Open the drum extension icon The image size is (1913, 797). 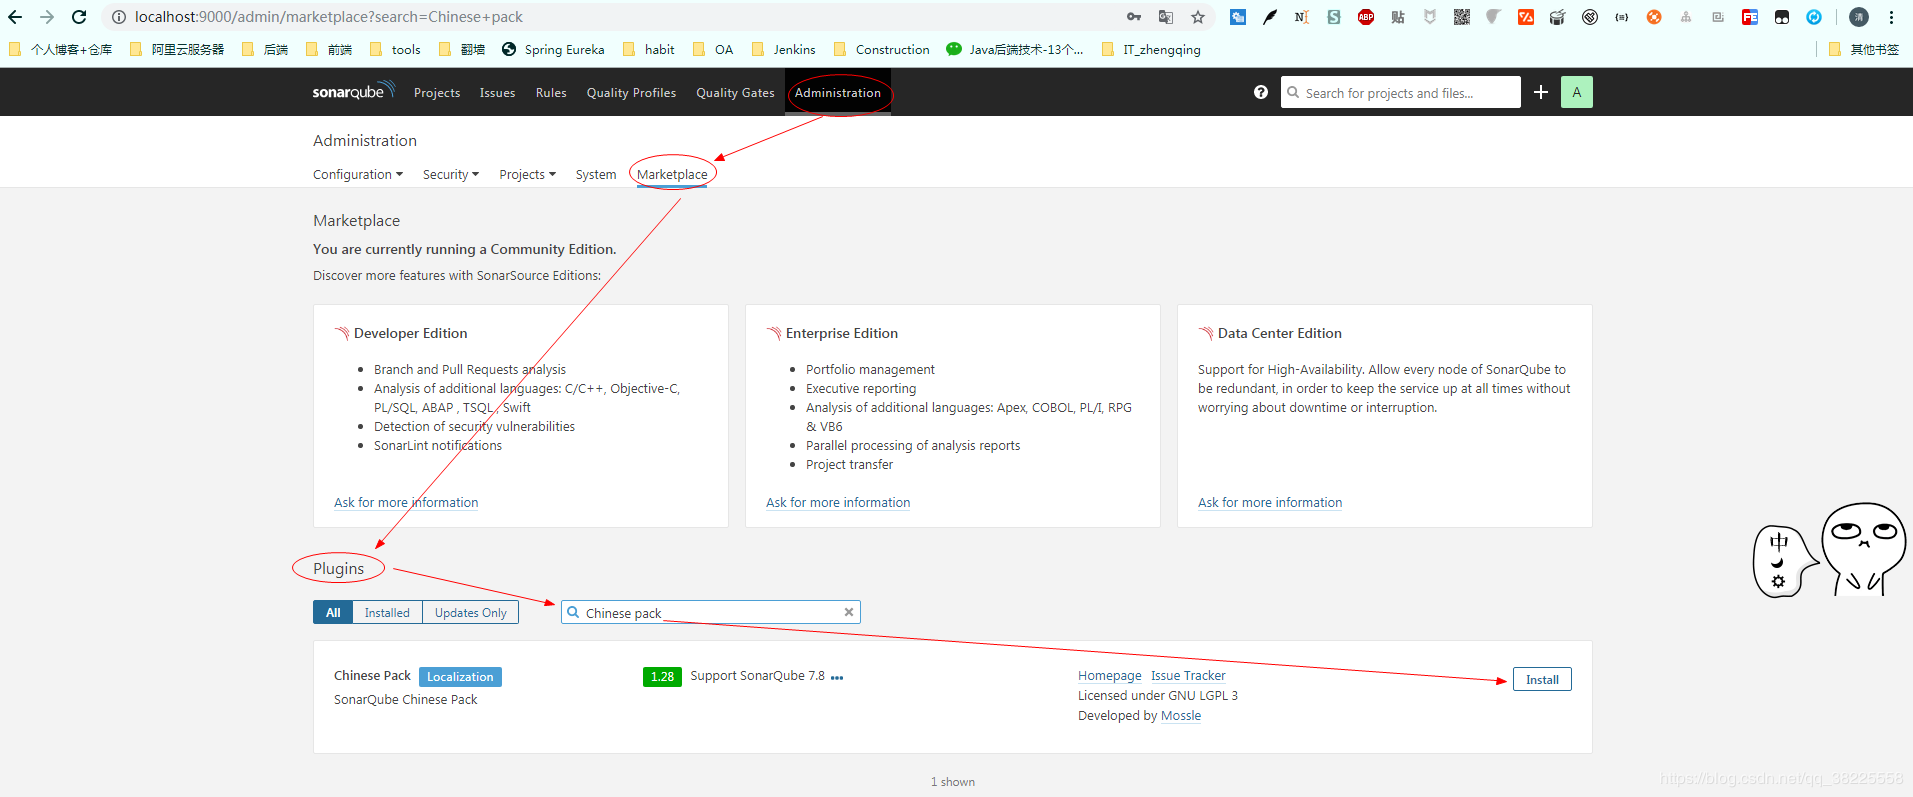(1558, 17)
